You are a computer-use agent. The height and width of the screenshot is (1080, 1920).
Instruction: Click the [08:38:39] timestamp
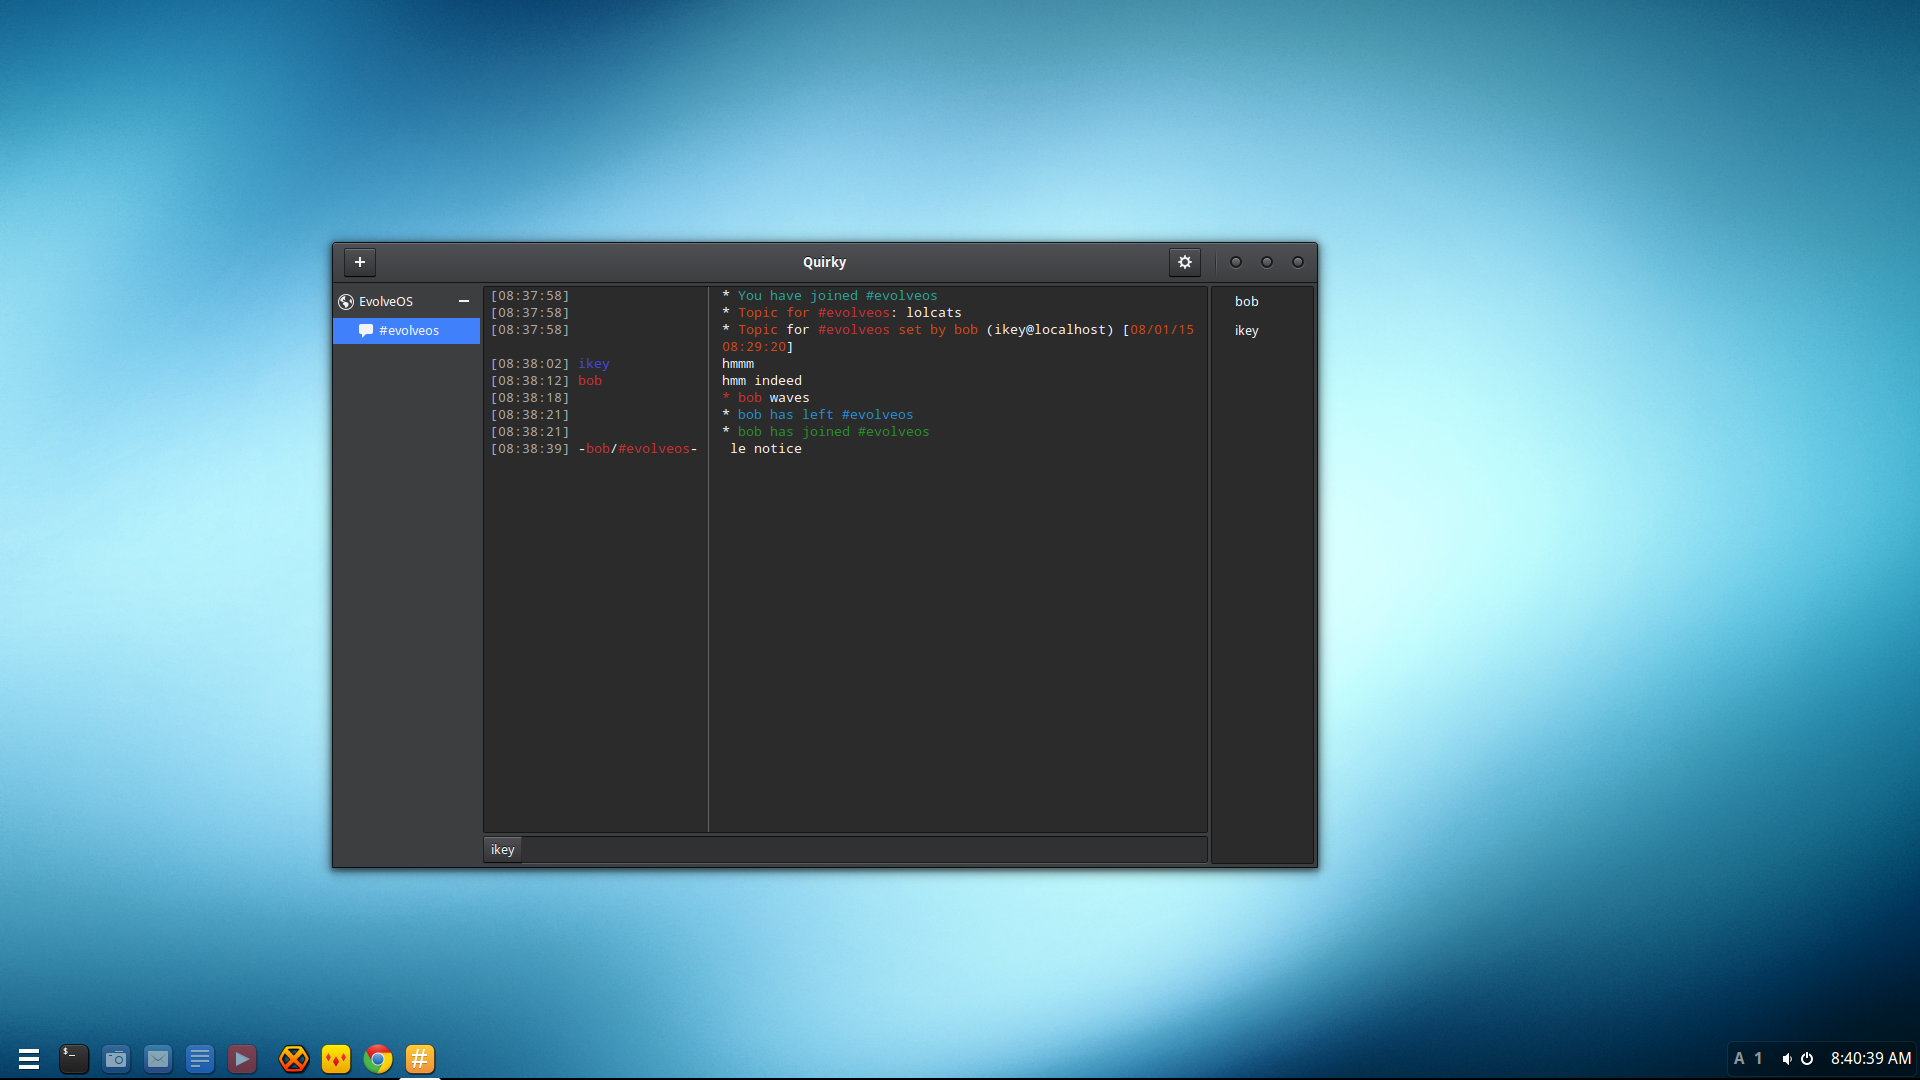point(530,449)
